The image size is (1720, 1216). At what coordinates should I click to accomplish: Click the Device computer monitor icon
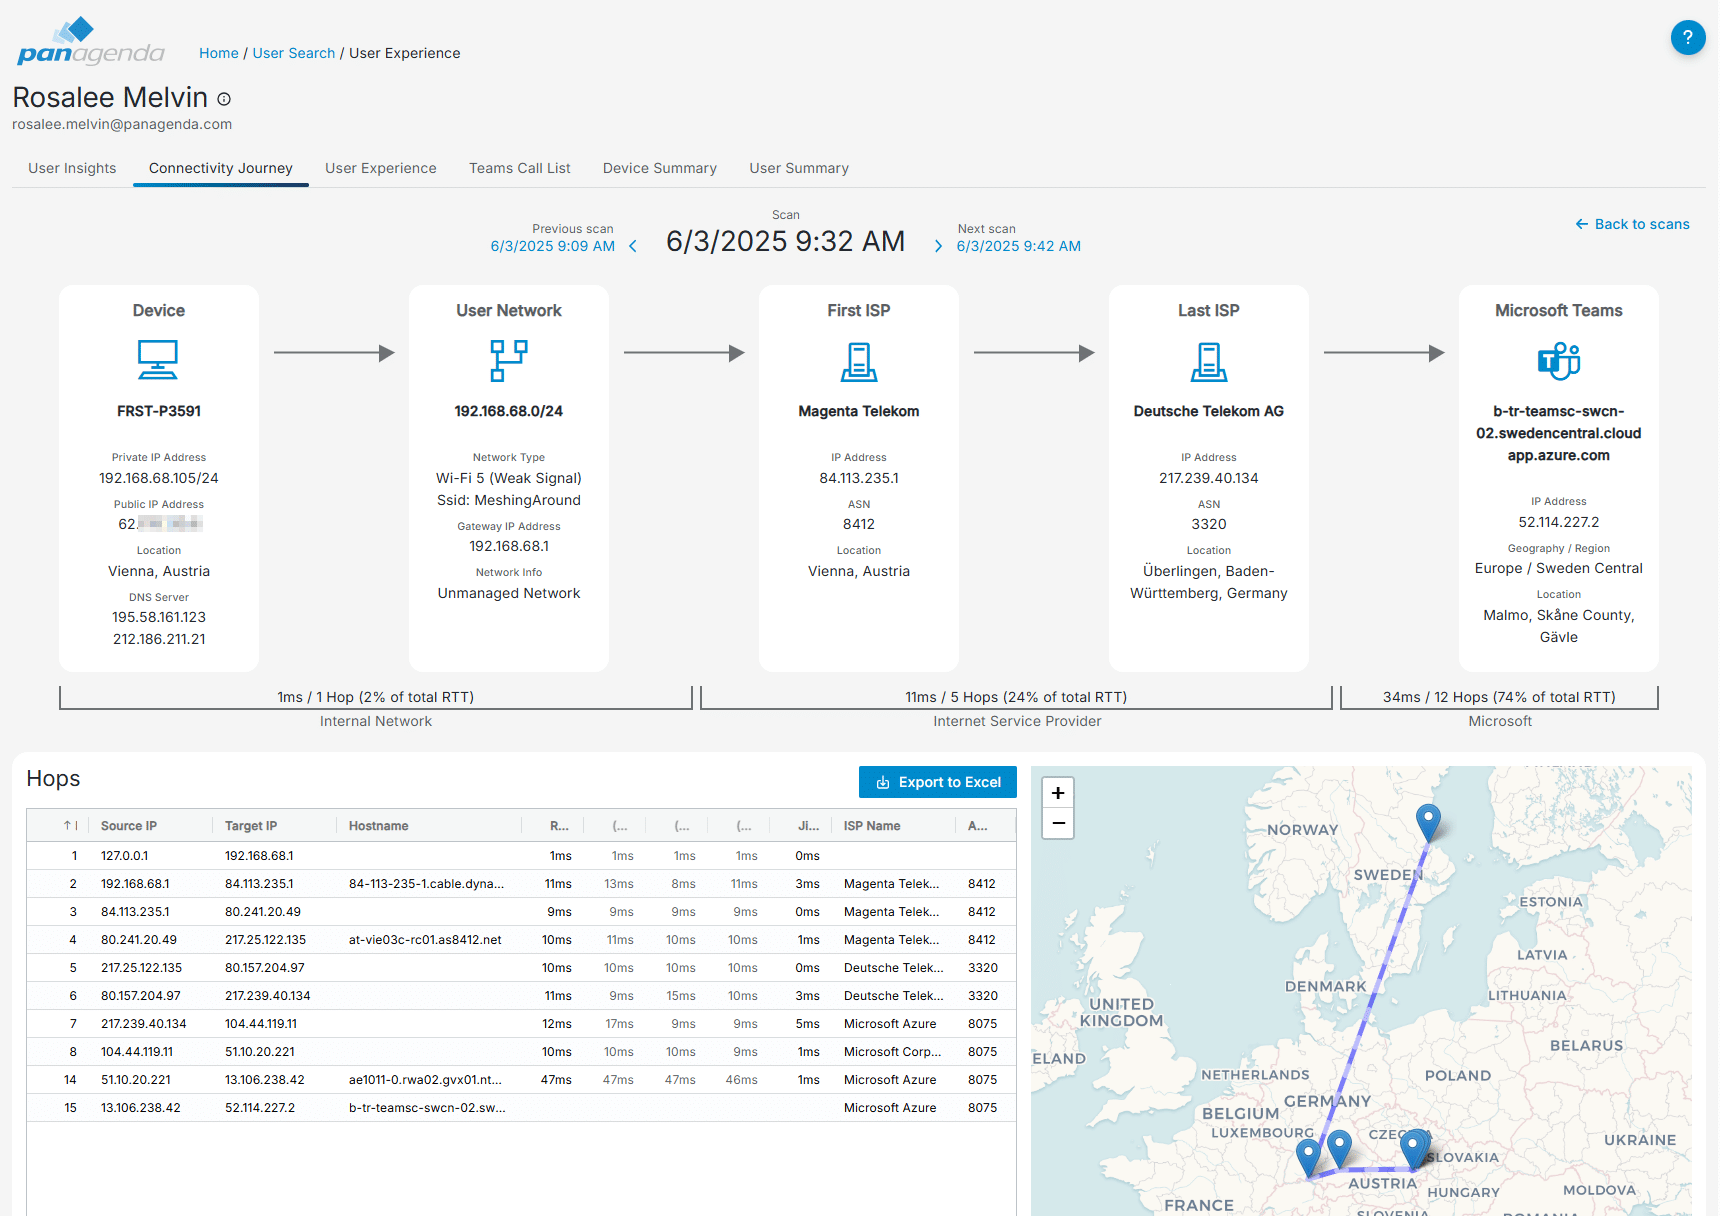158,360
